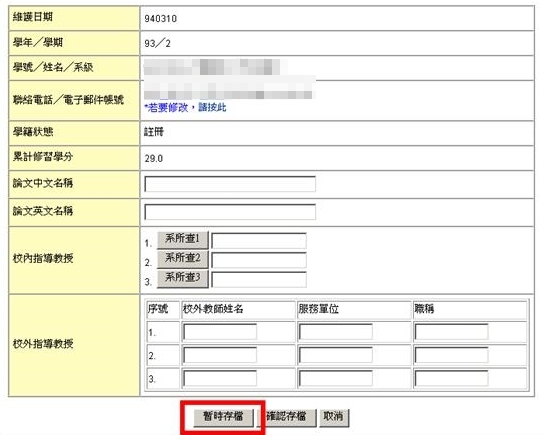
Task: Click row 1 服務單位 field
Action: [x=335, y=332]
